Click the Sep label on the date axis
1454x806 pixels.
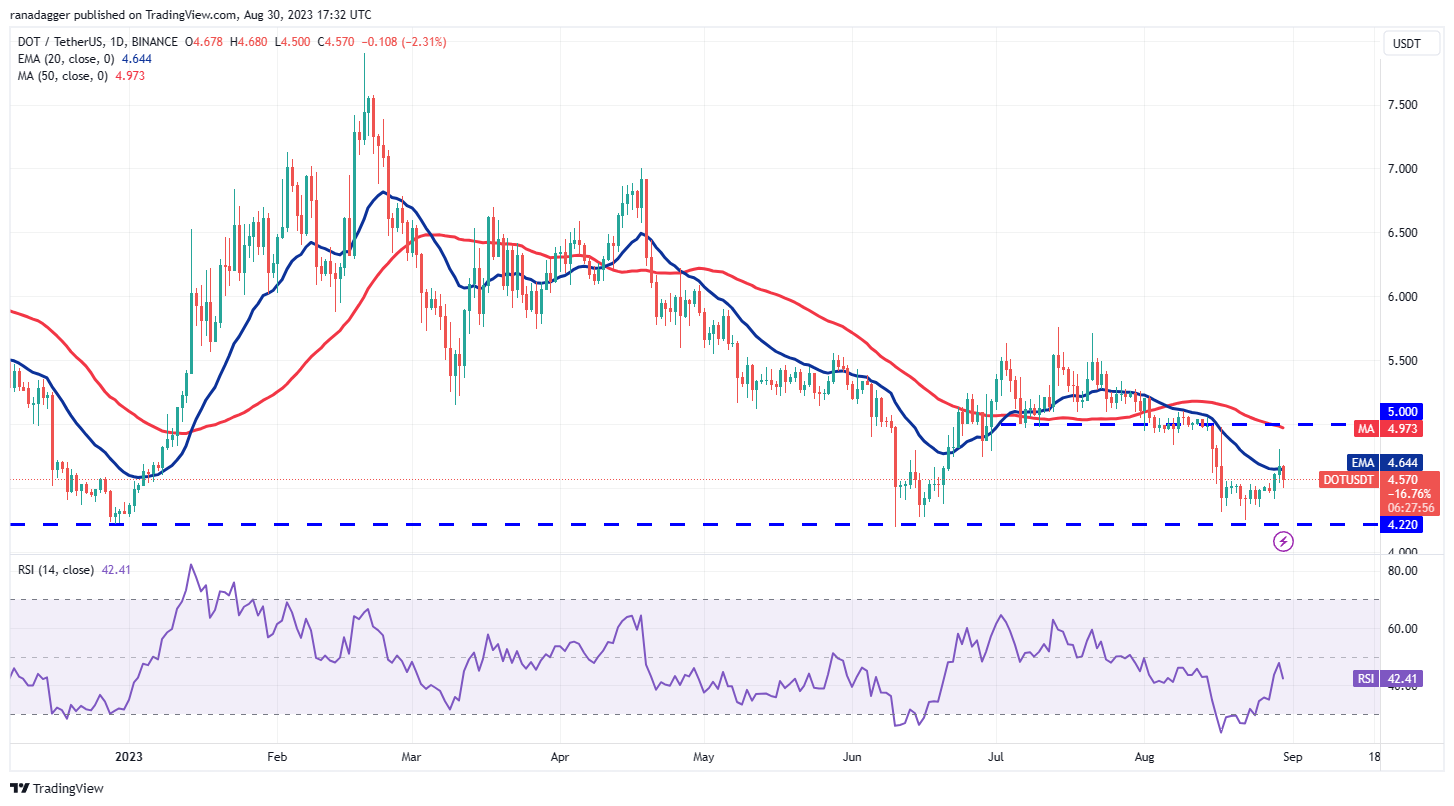[x=1292, y=757]
